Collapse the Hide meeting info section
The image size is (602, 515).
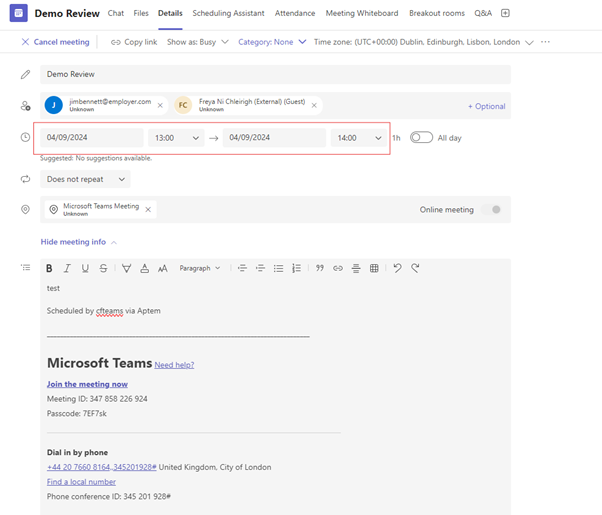click(78, 242)
